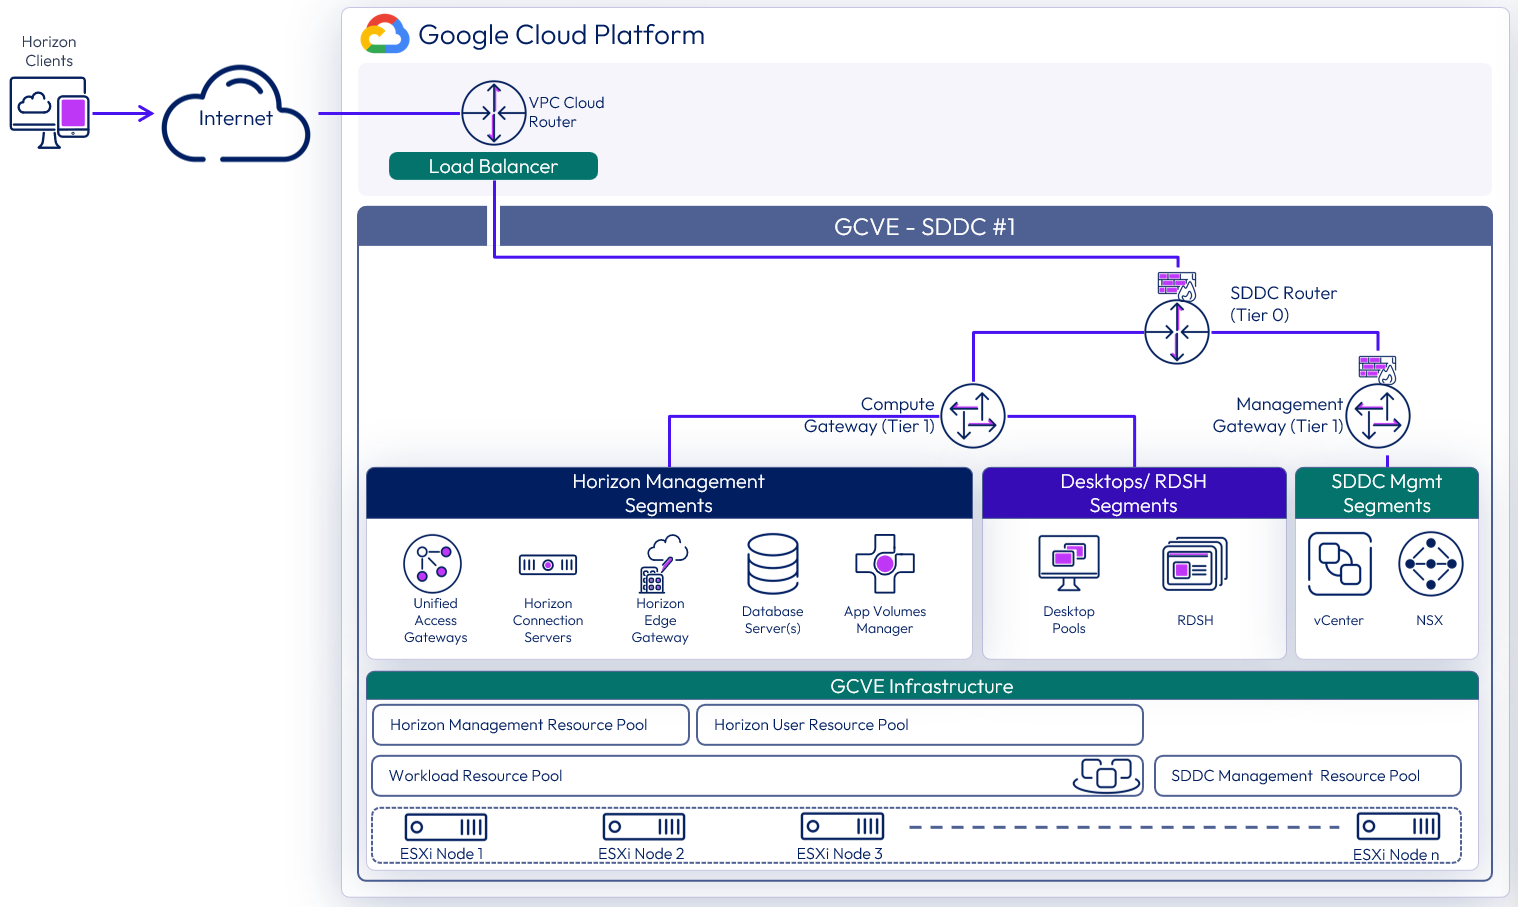The image size is (1518, 907).
Task: Click the Desktop Pools icon
Action: (1069, 563)
